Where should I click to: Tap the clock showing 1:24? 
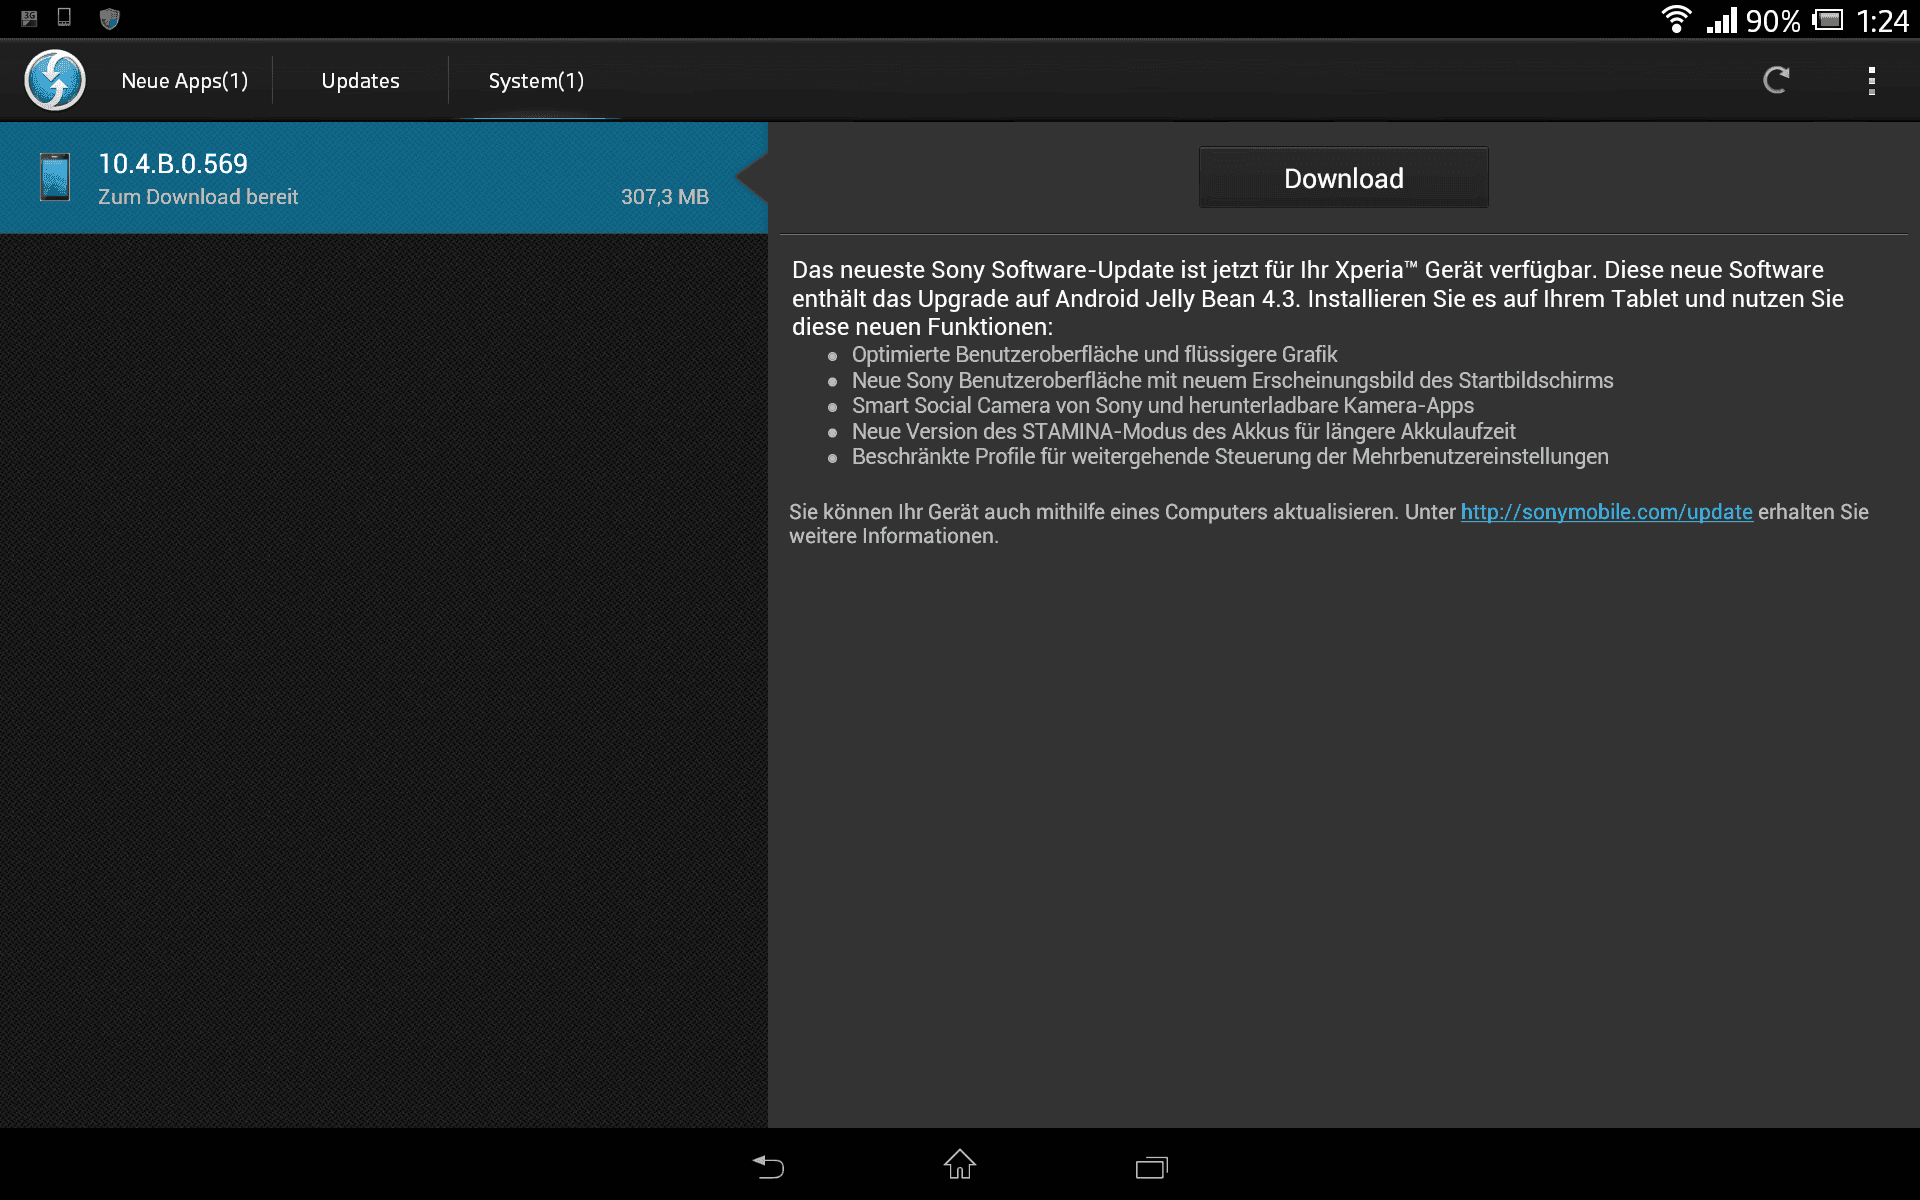1882,20
